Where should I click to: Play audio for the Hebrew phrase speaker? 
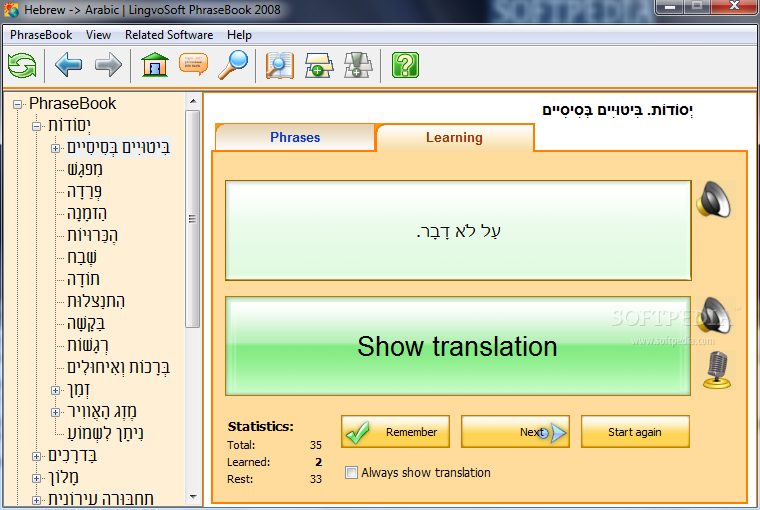[x=714, y=200]
